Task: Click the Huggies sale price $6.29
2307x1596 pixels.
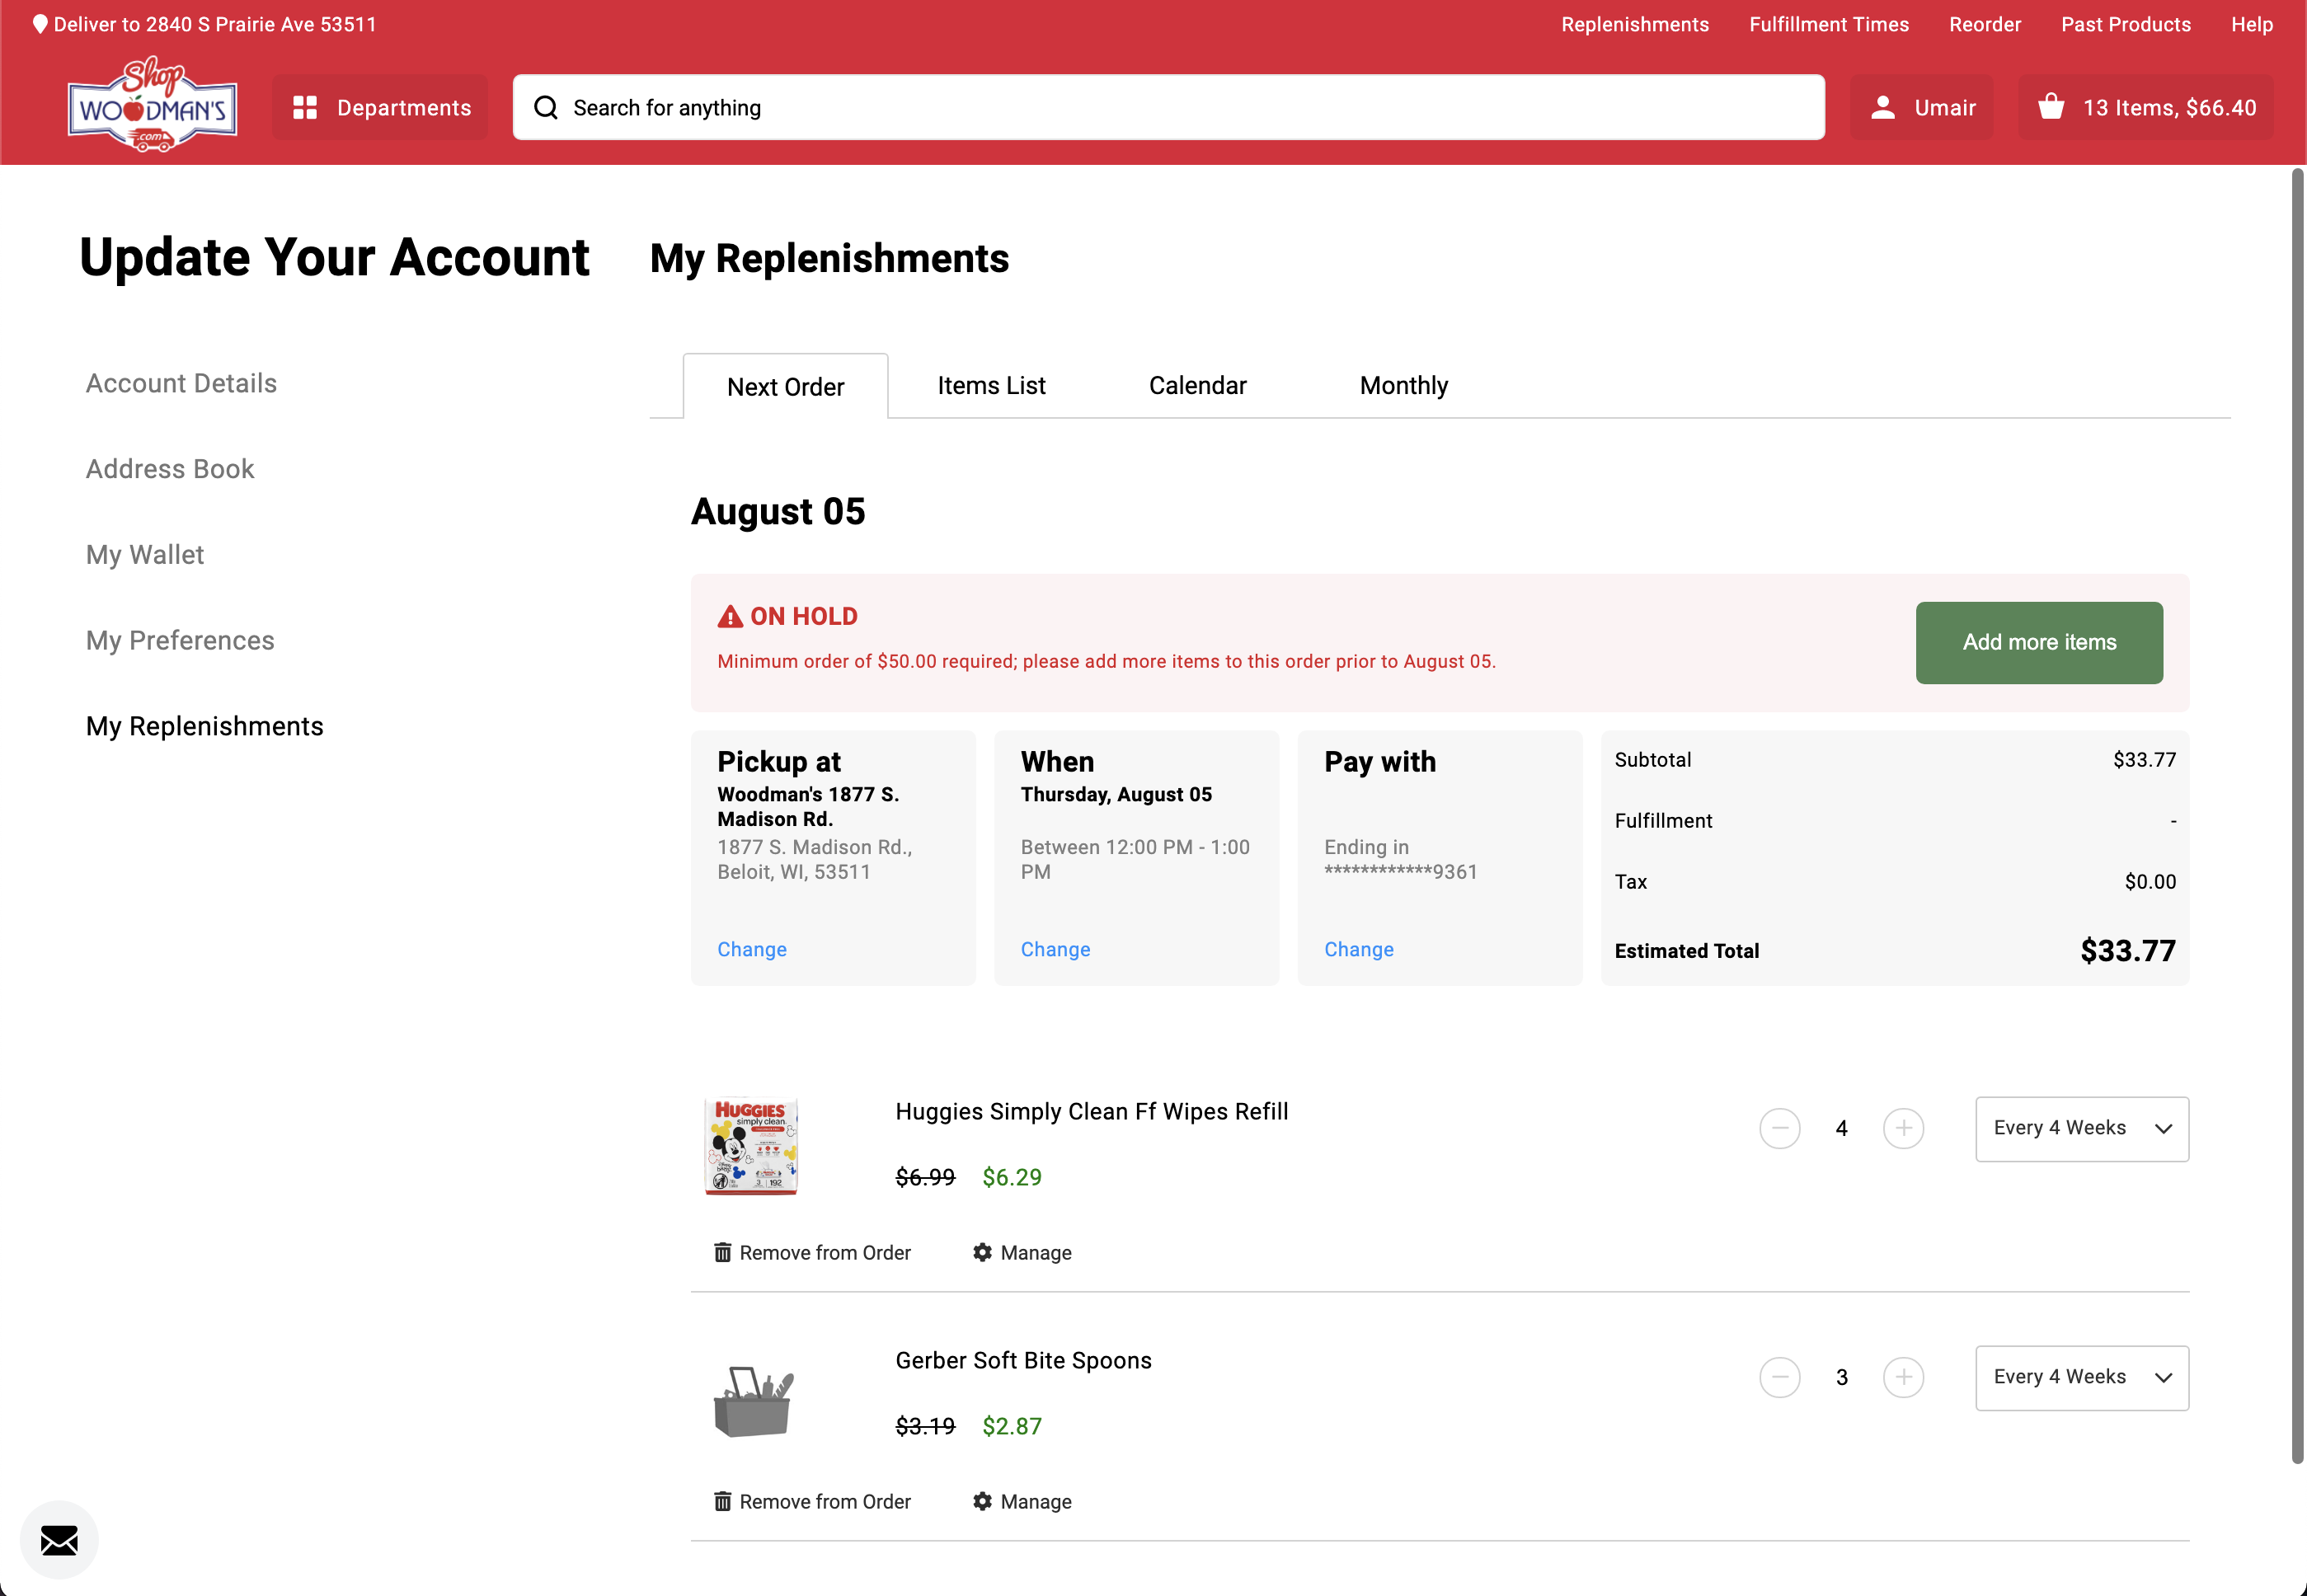Action: click(x=1012, y=1177)
